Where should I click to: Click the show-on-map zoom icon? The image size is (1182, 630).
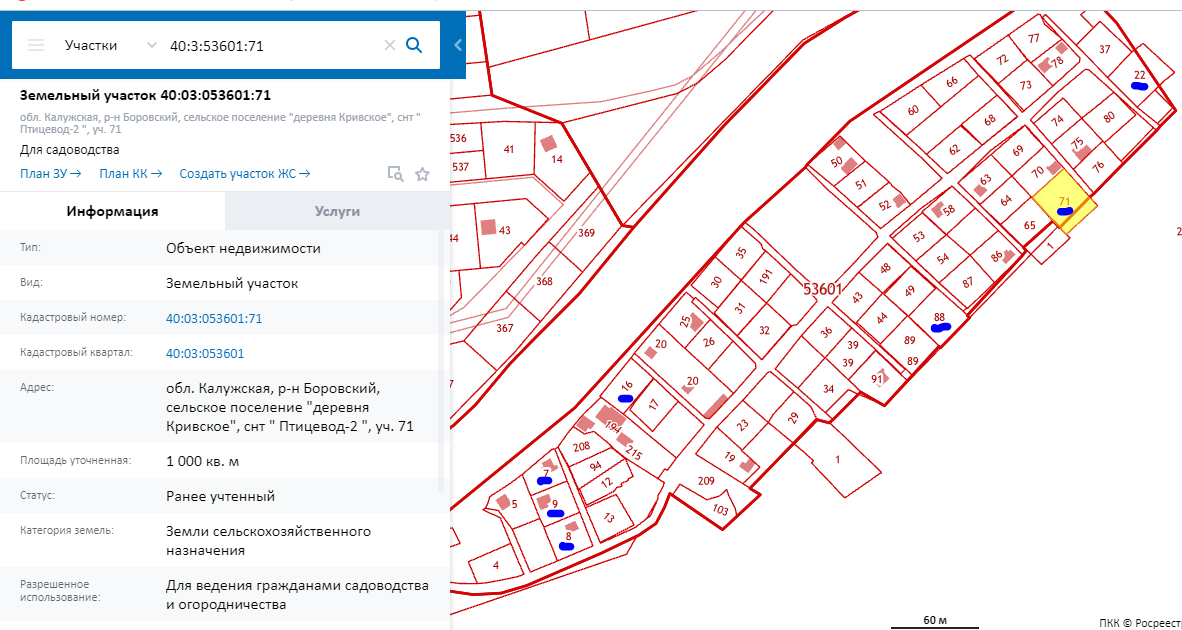[x=395, y=174]
